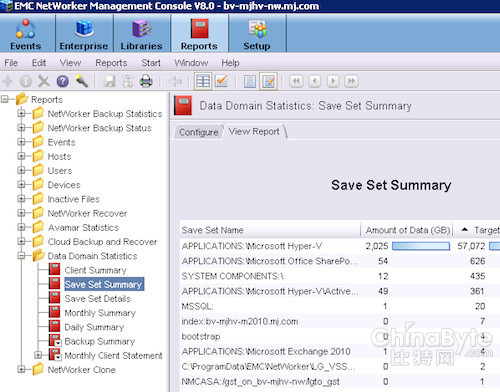Switch to the Libraries section

141,34
